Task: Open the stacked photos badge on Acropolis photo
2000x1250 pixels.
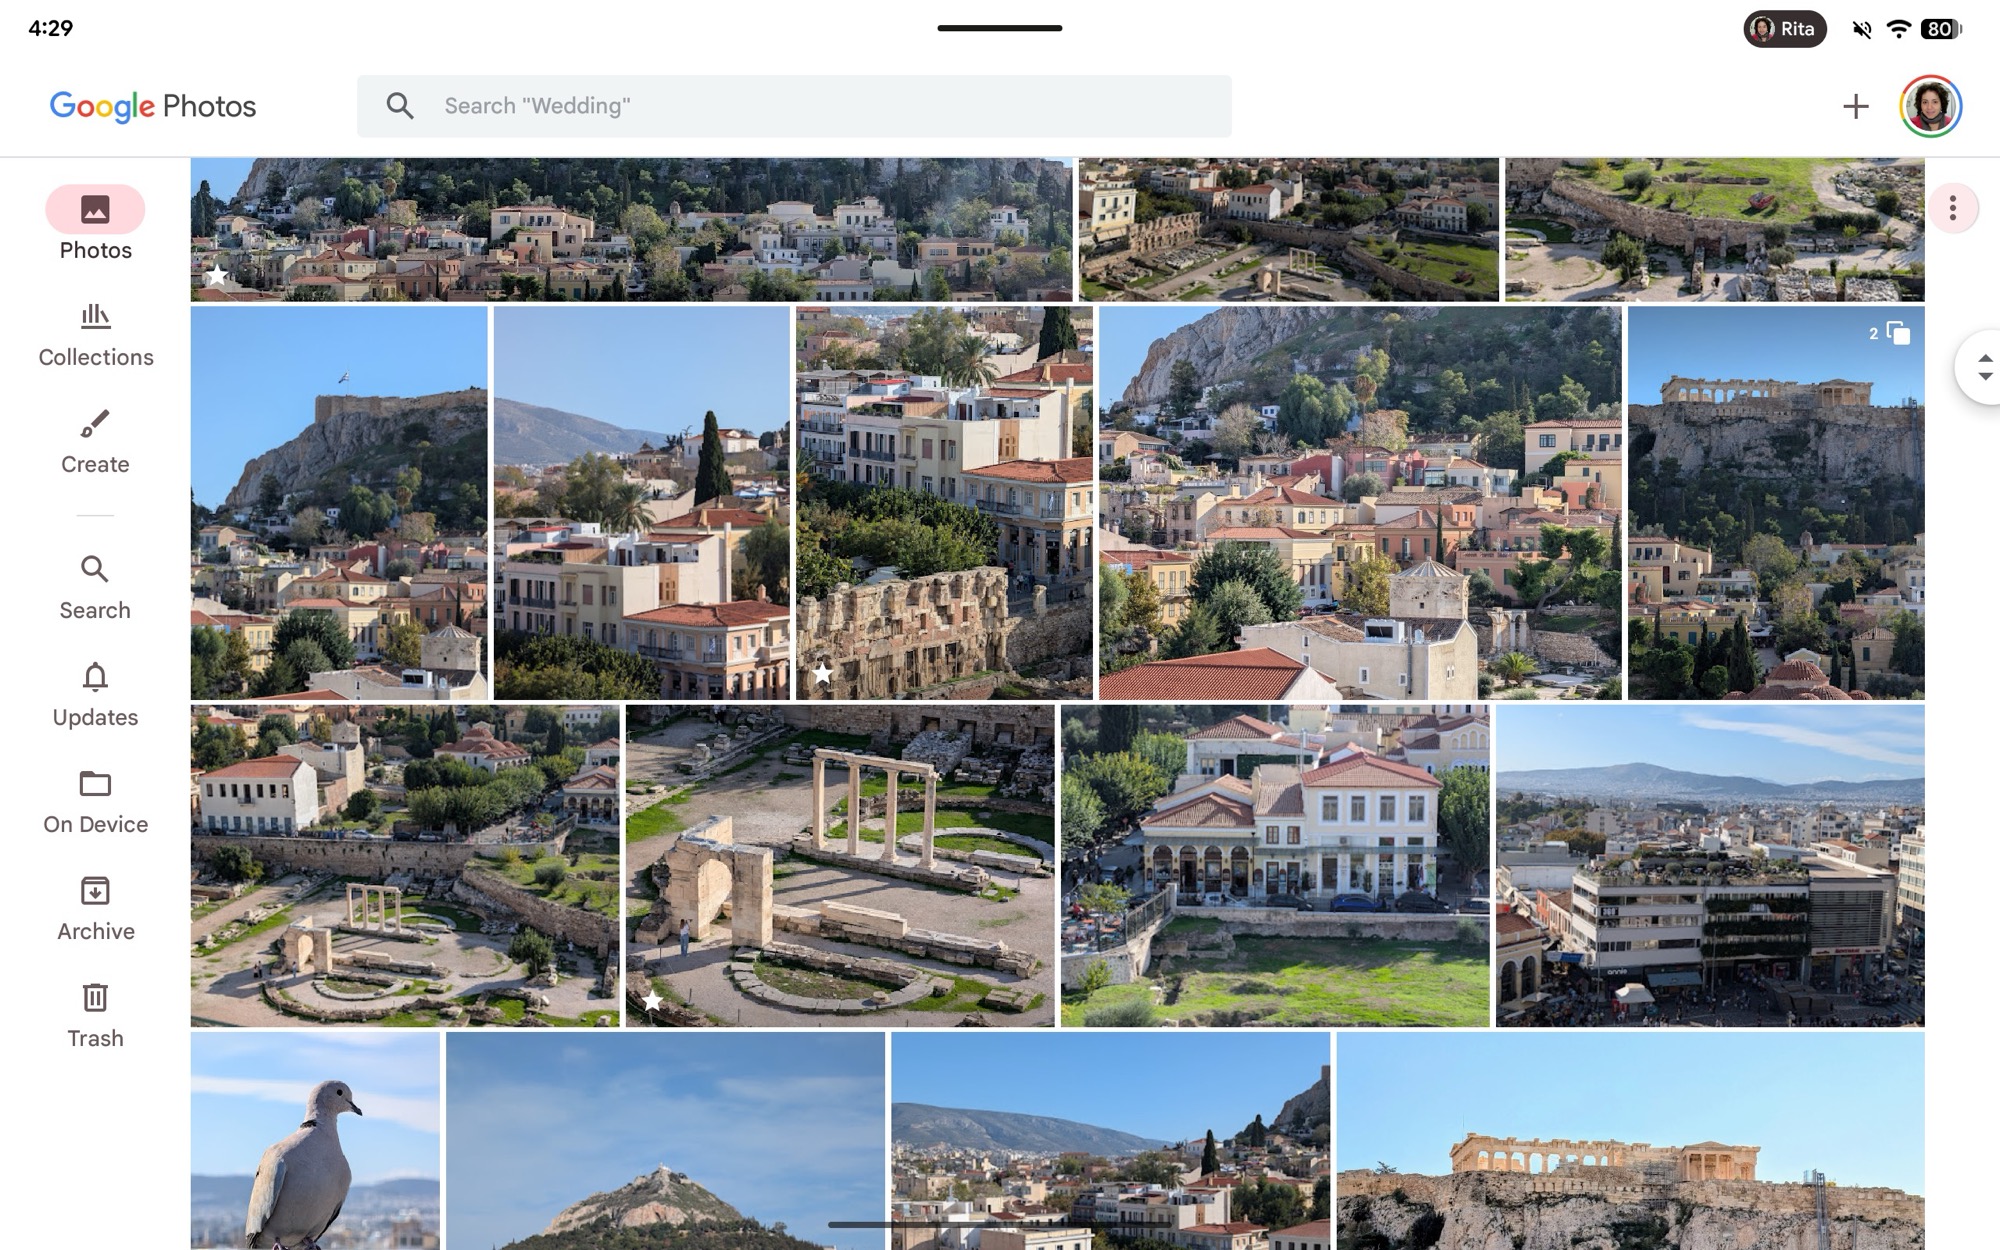Action: 1890,333
